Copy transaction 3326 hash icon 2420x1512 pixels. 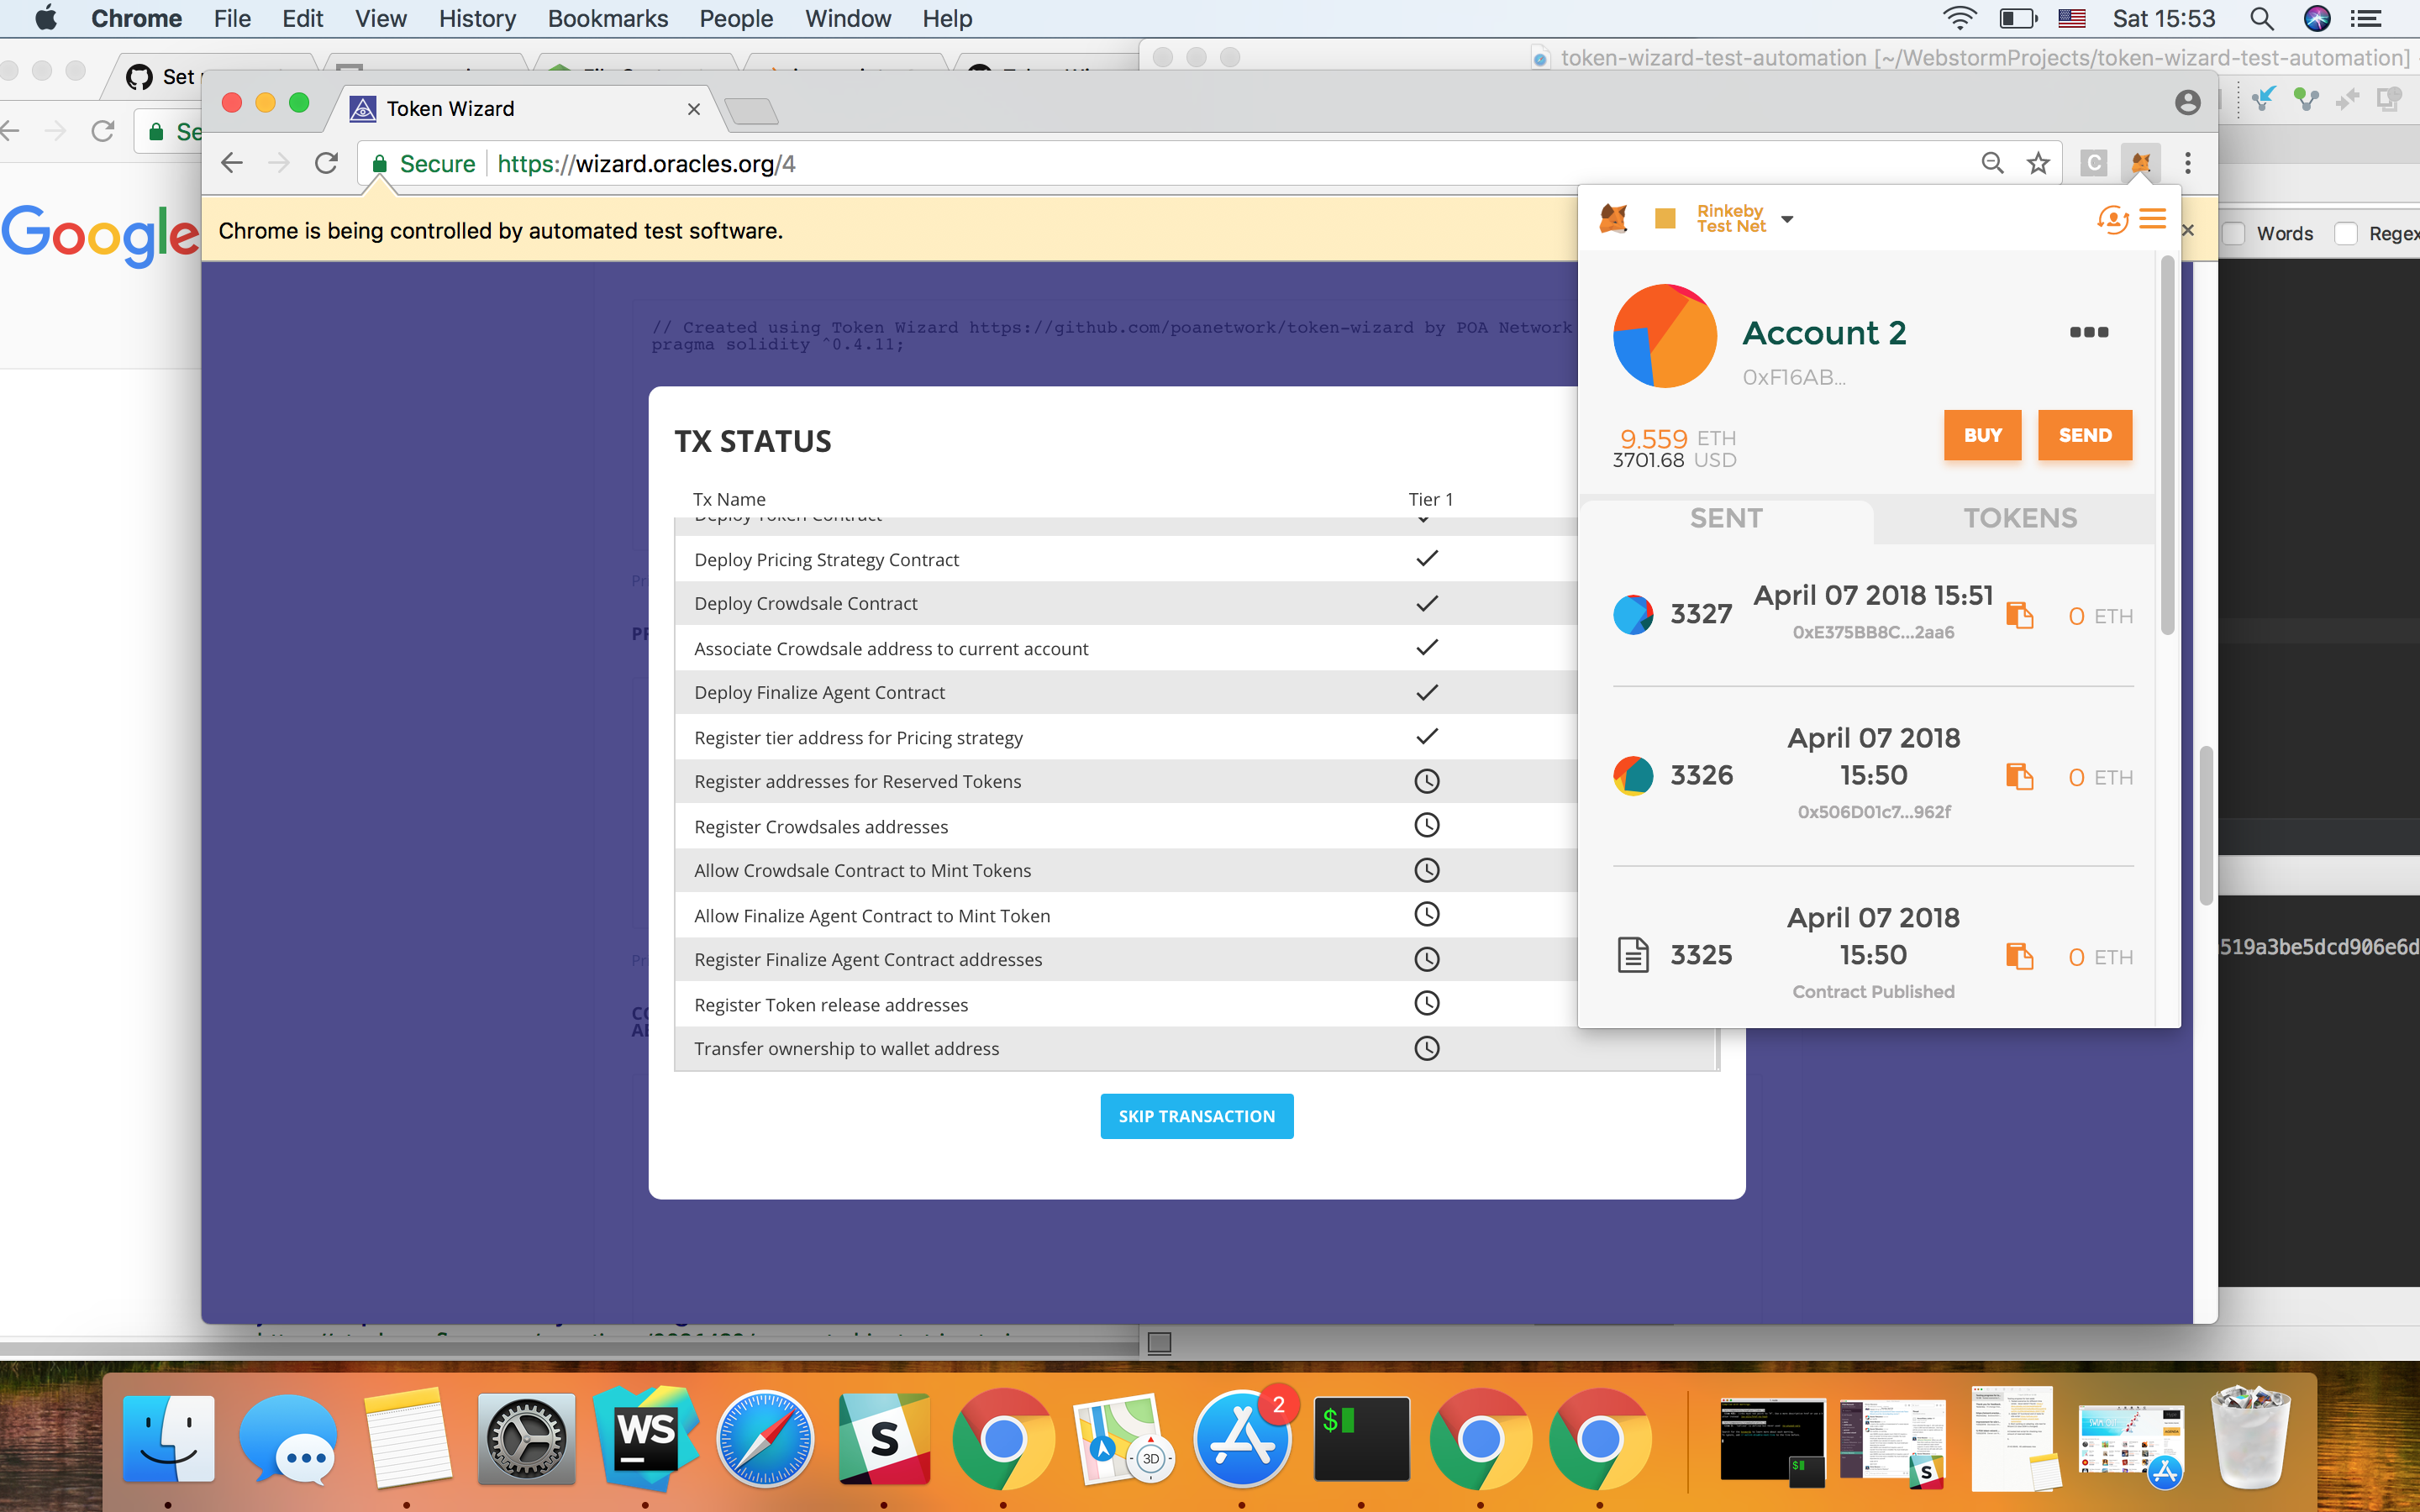tap(2019, 777)
